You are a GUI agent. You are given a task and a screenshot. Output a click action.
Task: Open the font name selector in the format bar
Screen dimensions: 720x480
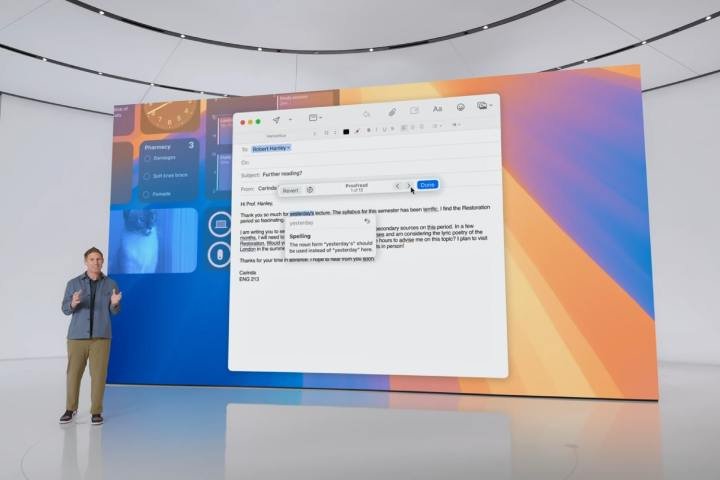[276, 136]
